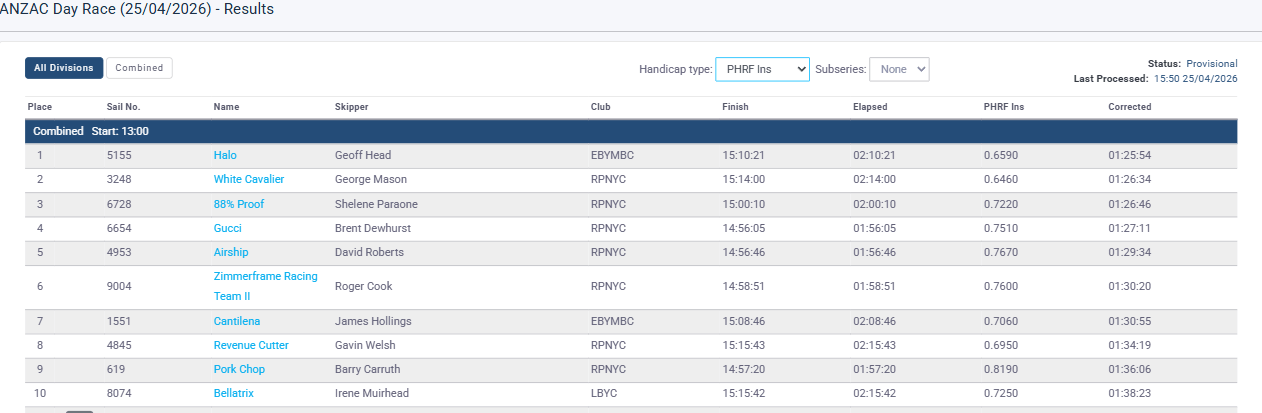View the Airship boat details

231,253
